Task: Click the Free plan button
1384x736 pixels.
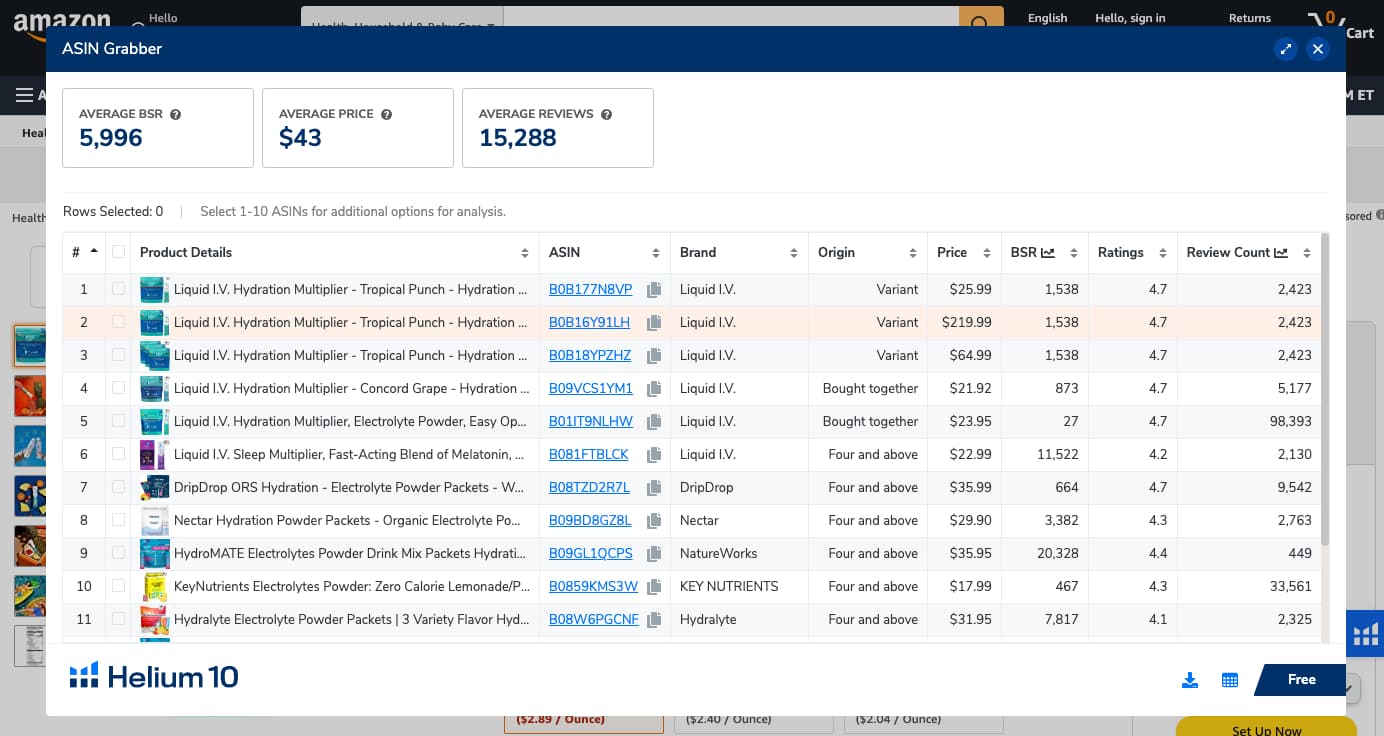Action: [x=1299, y=680]
